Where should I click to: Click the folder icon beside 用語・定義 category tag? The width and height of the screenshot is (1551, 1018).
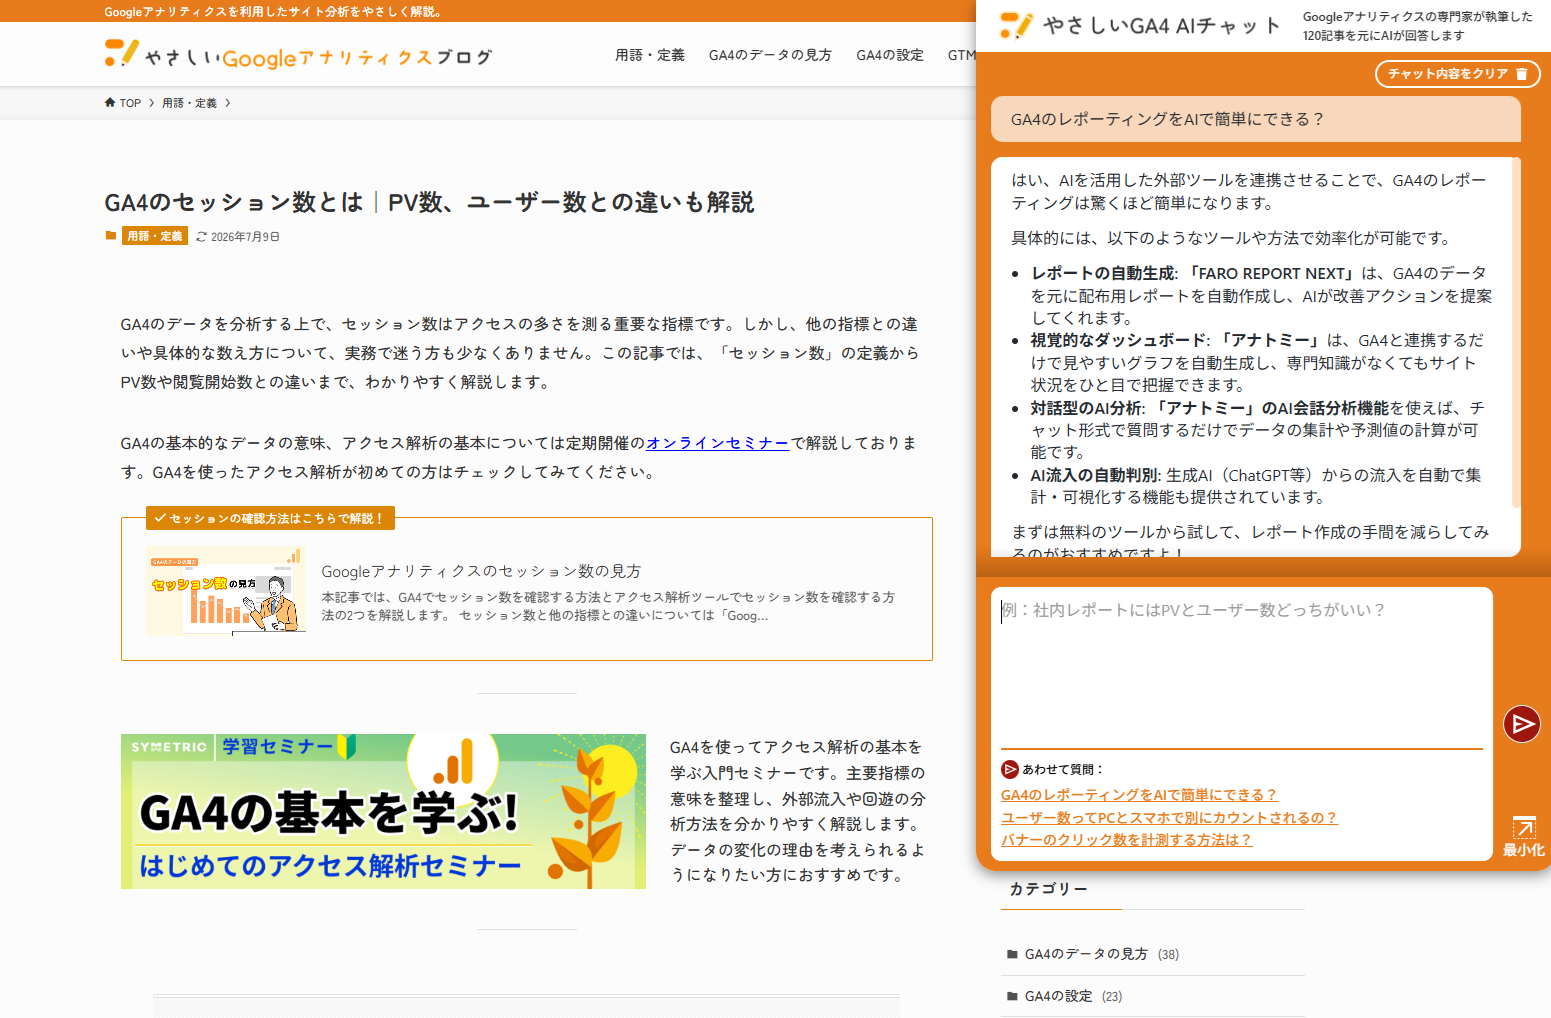pos(111,236)
